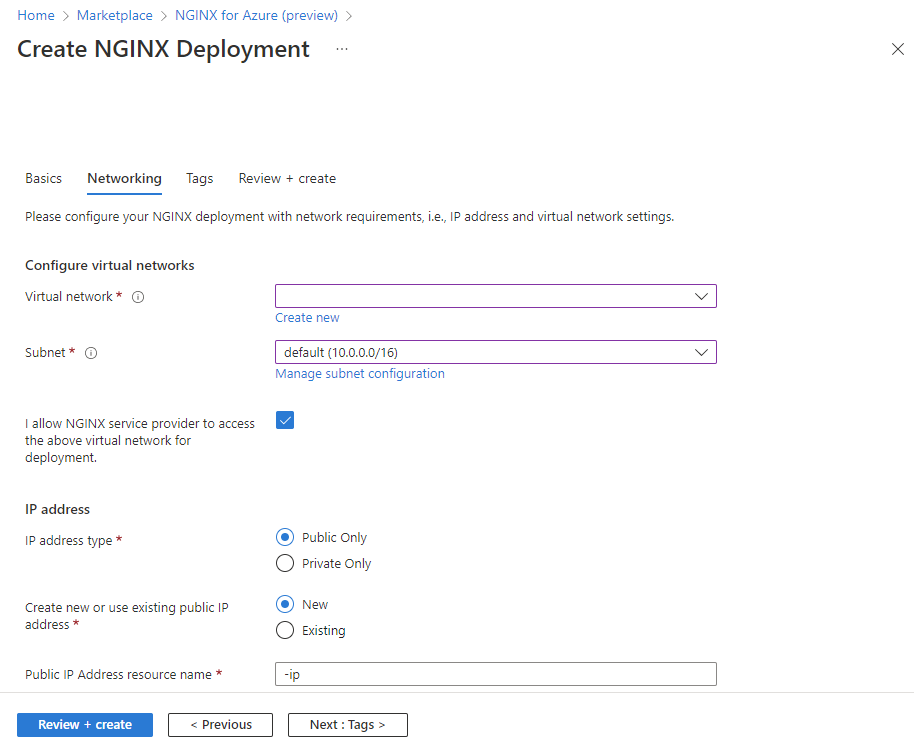Open Manage subnet configuration link
This screenshot has width=914, height=748.
point(360,374)
